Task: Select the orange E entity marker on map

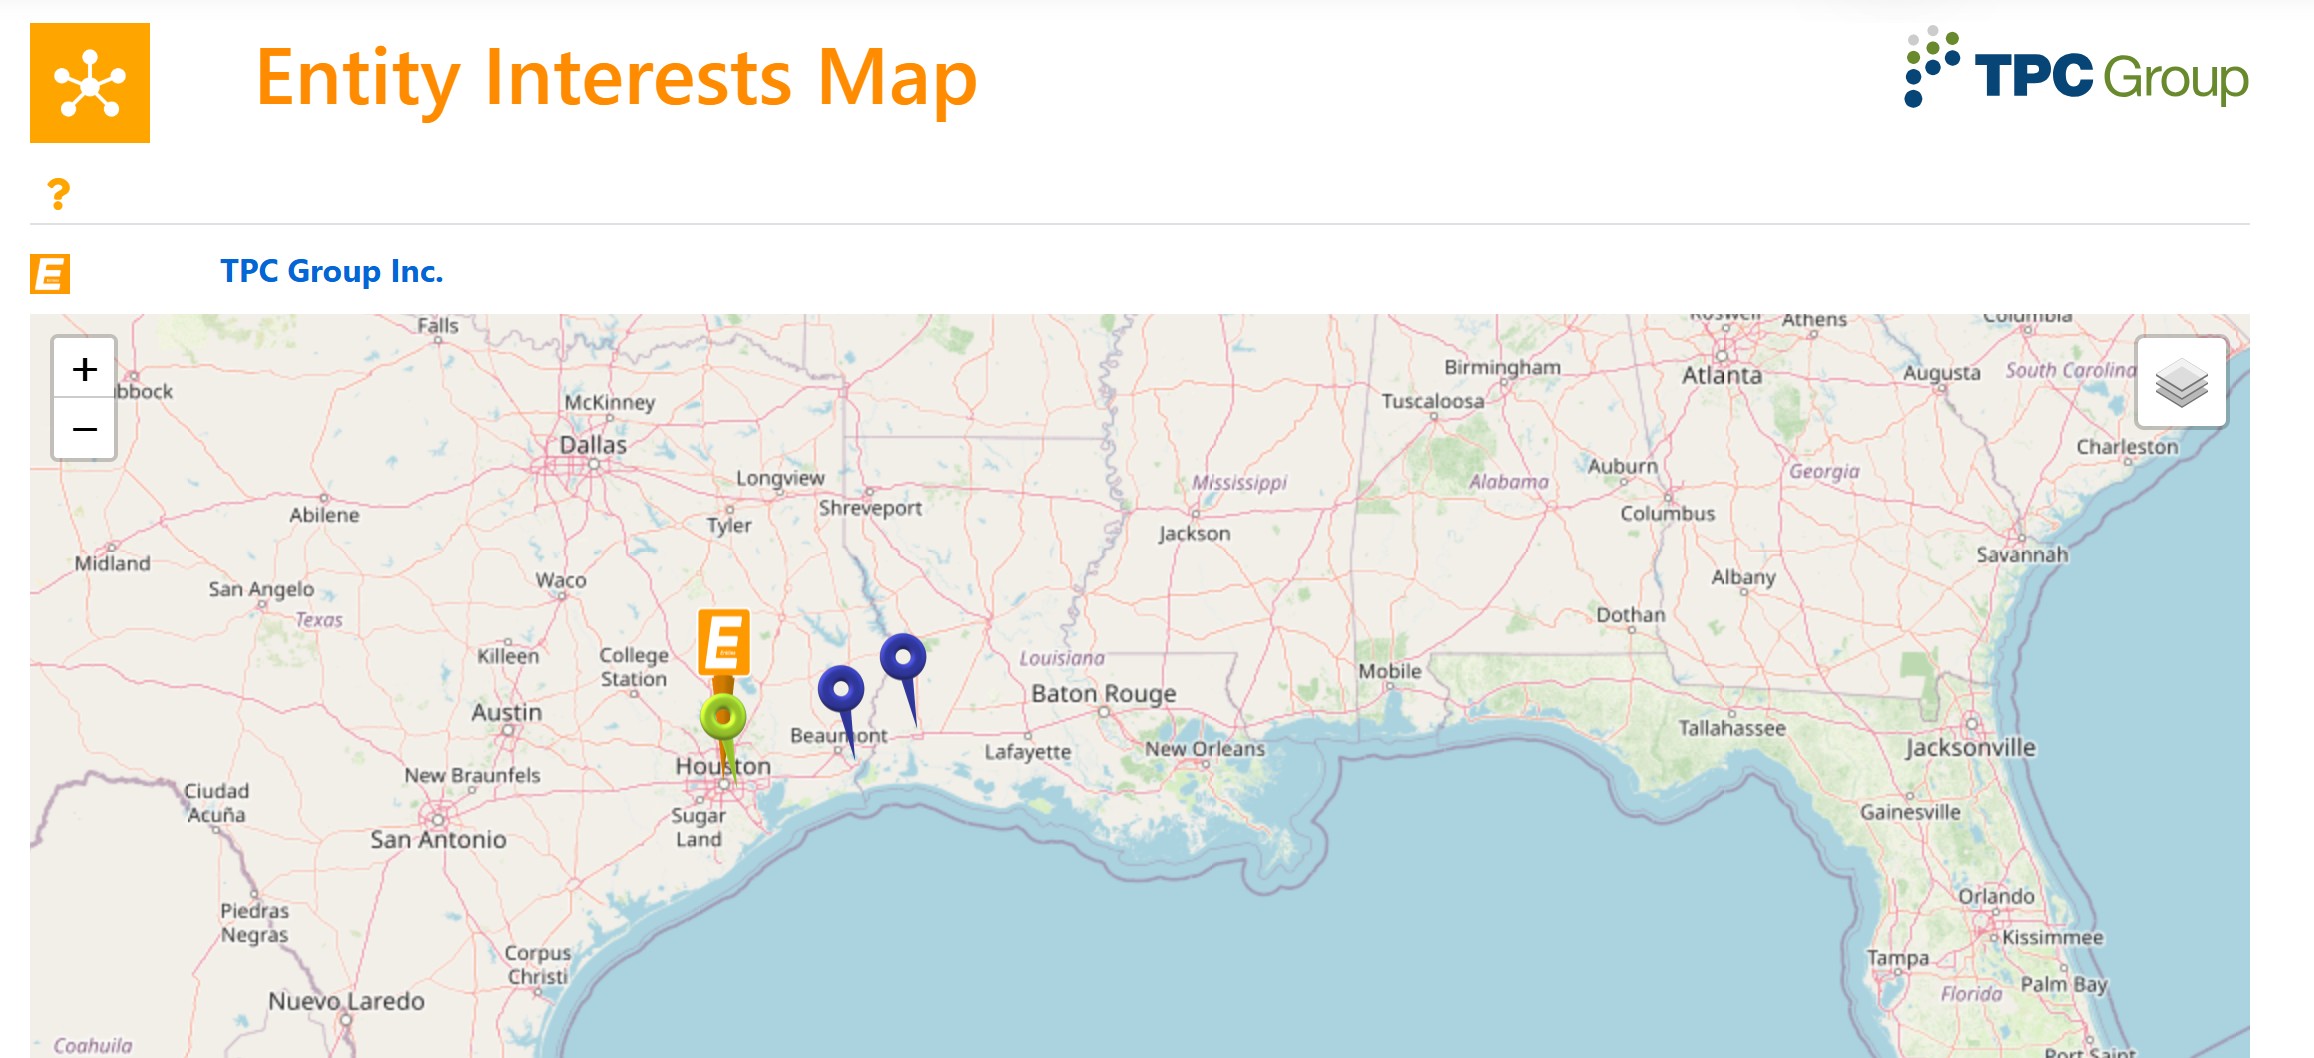Action: pos(724,641)
